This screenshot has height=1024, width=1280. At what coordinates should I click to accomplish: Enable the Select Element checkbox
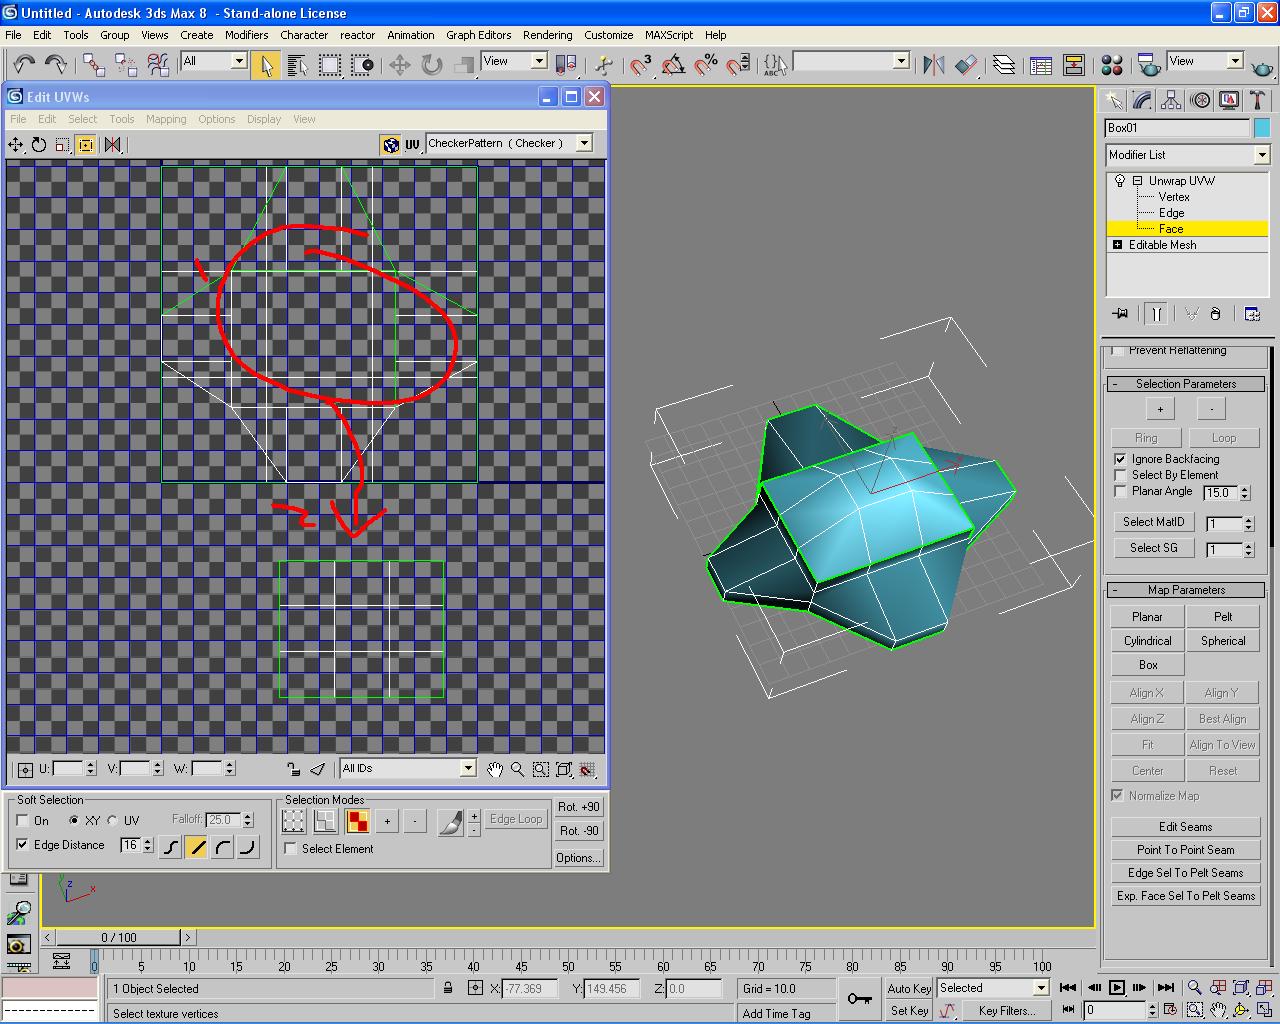(291, 849)
